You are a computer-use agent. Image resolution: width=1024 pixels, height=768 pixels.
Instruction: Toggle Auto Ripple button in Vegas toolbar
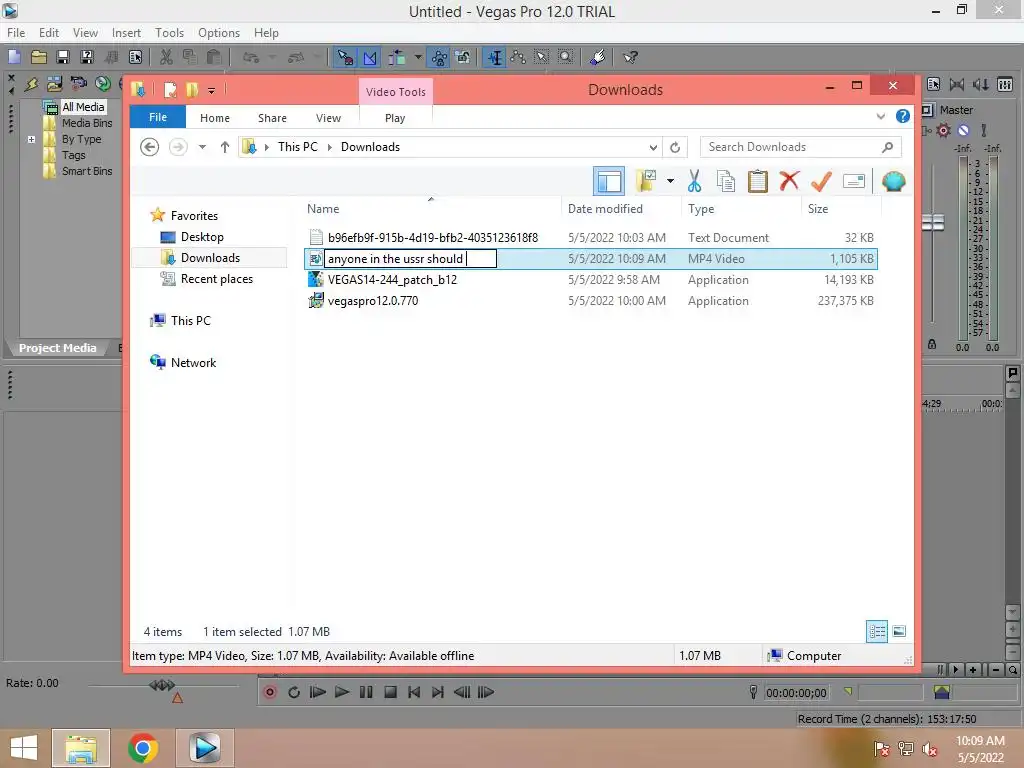click(x=396, y=57)
